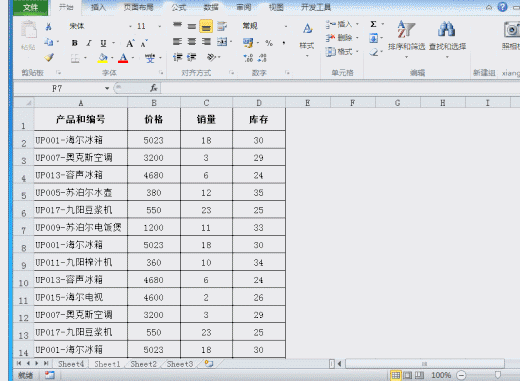Click the camera icon in ribbon
The height and width of the screenshot is (381, 520).
(x=512, y=30)
